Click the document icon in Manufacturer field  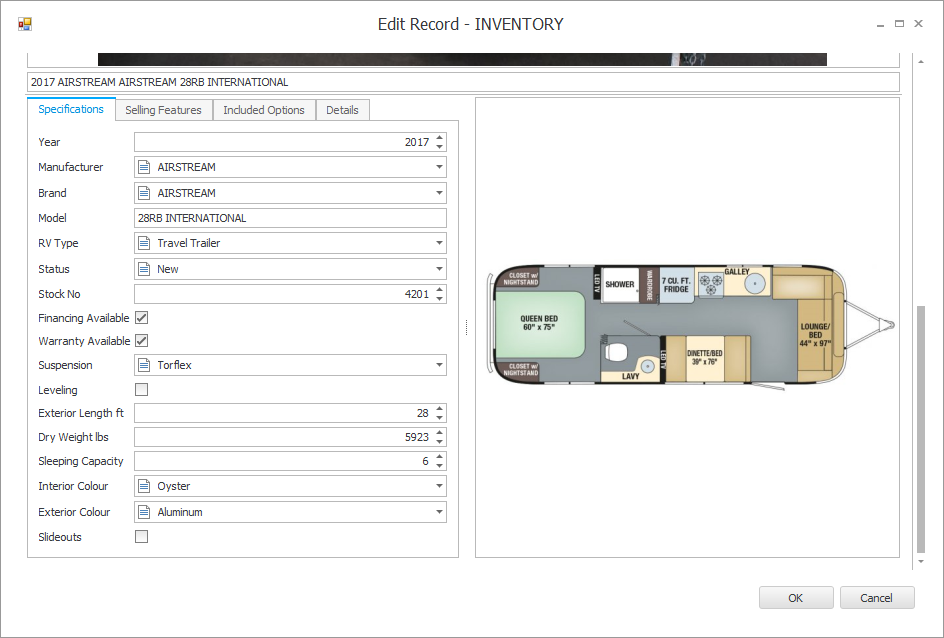[x=144, y=167]
